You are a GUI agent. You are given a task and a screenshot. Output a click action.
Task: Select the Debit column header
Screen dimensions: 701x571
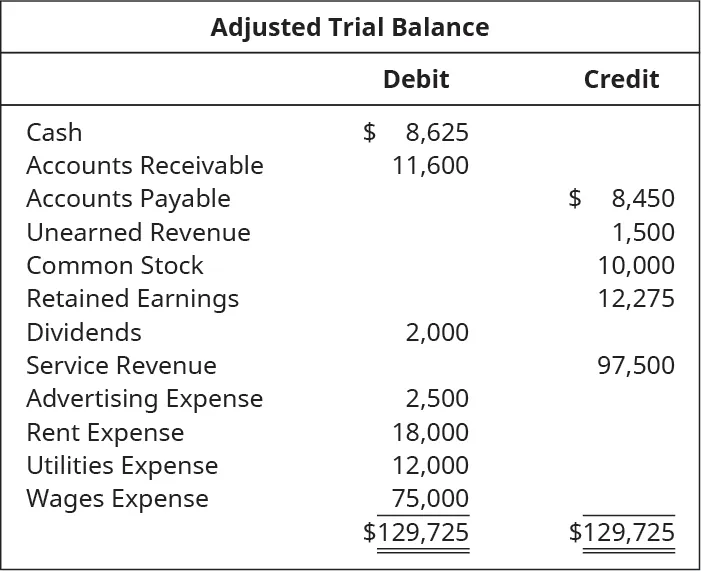416,79
